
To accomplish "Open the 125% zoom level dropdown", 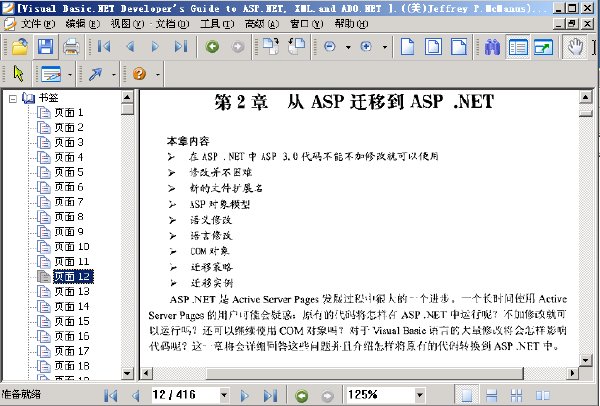I will 420,395.
